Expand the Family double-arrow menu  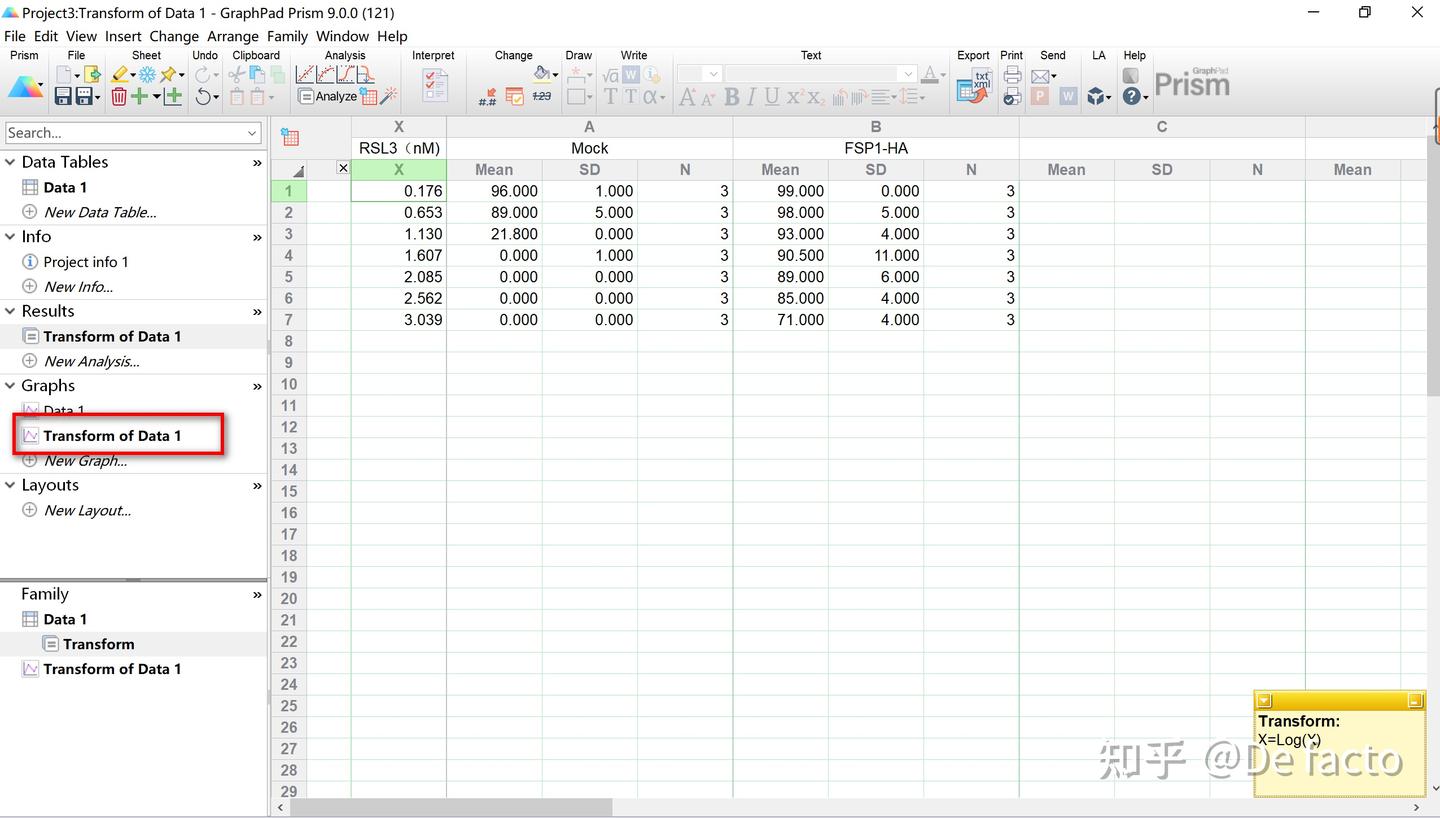(x=257, y=595)
